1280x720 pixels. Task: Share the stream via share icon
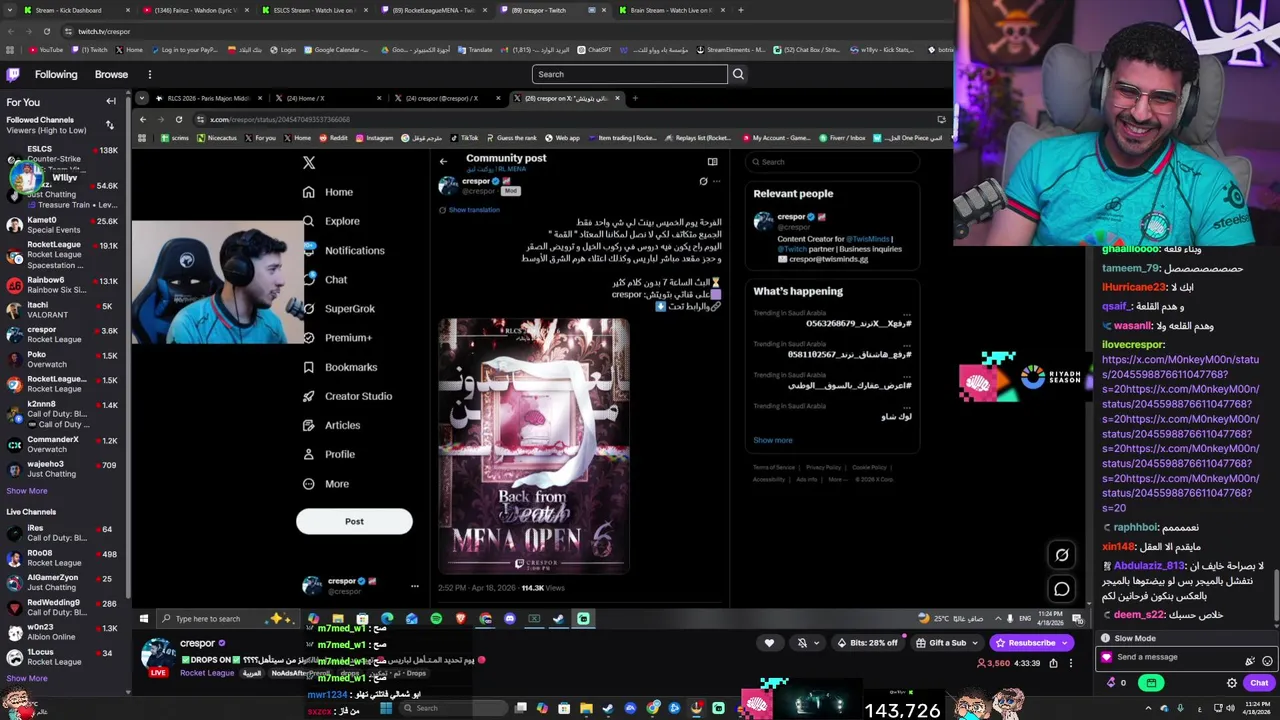pos(1053,663)
